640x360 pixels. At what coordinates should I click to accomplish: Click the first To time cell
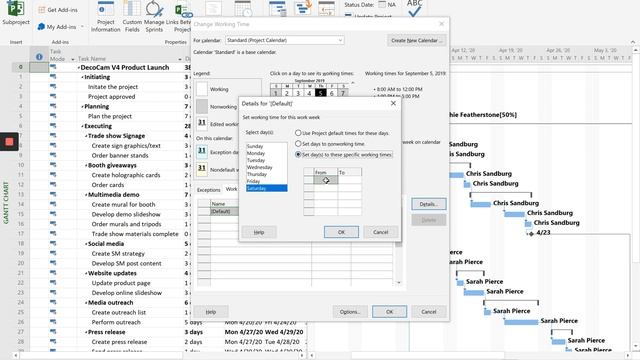349,180
